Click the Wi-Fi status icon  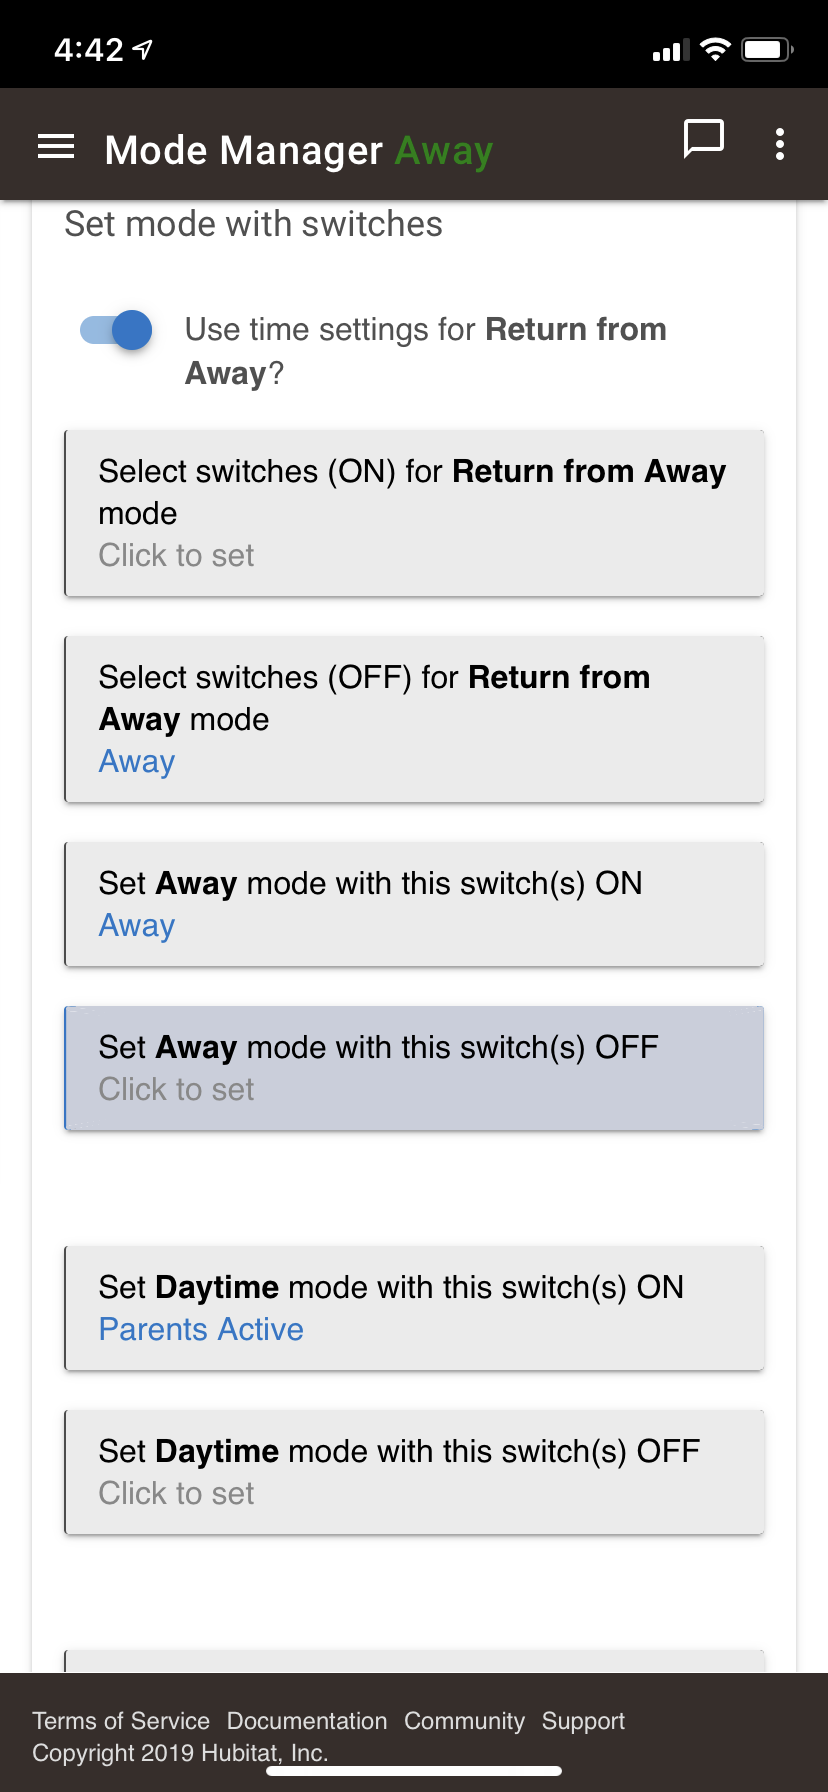[714, 48]
